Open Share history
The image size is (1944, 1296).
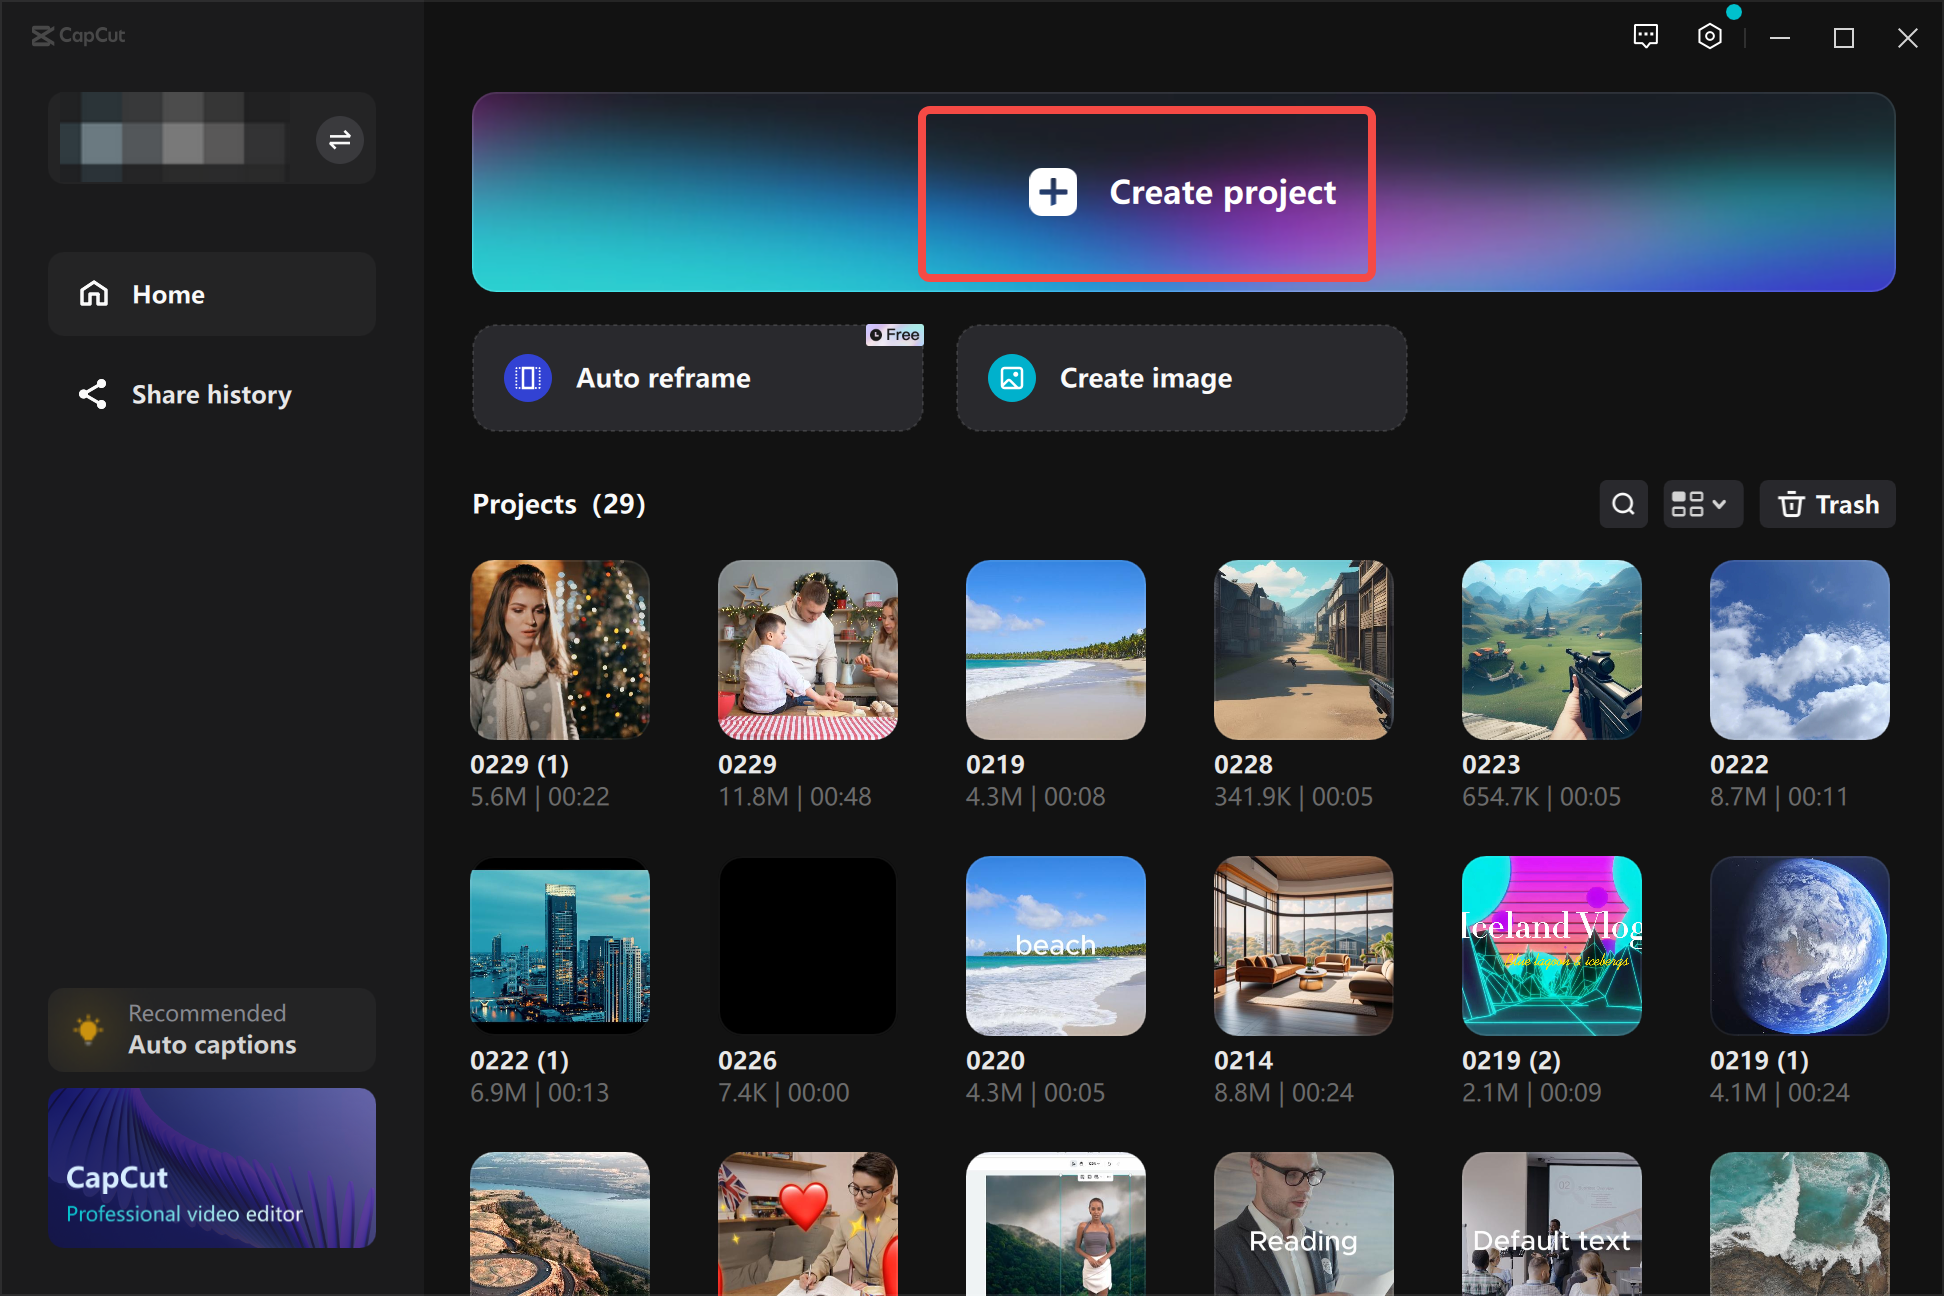[211, 394]
